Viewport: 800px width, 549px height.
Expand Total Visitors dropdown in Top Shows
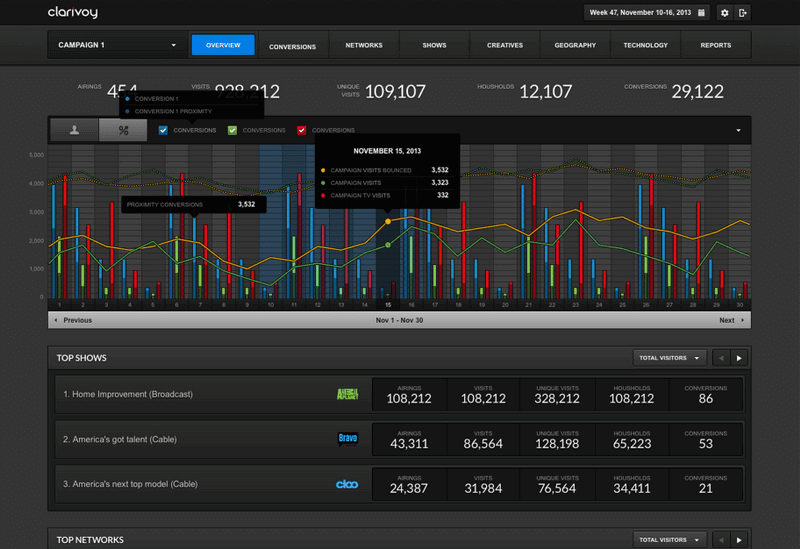pos(670,357)
